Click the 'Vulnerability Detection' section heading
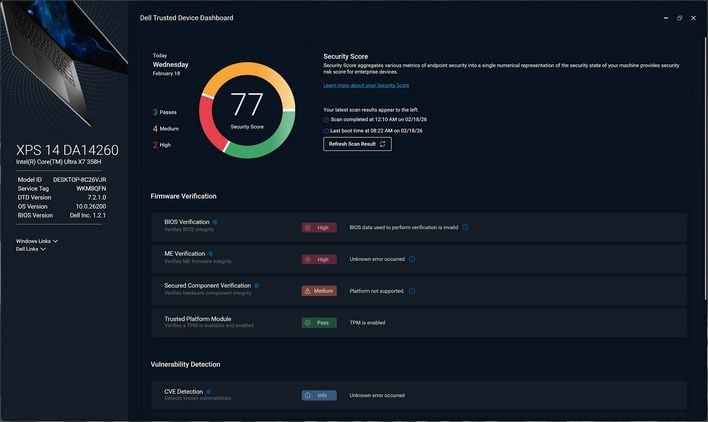Screen dimensions: 708x422 pos(185,364)
